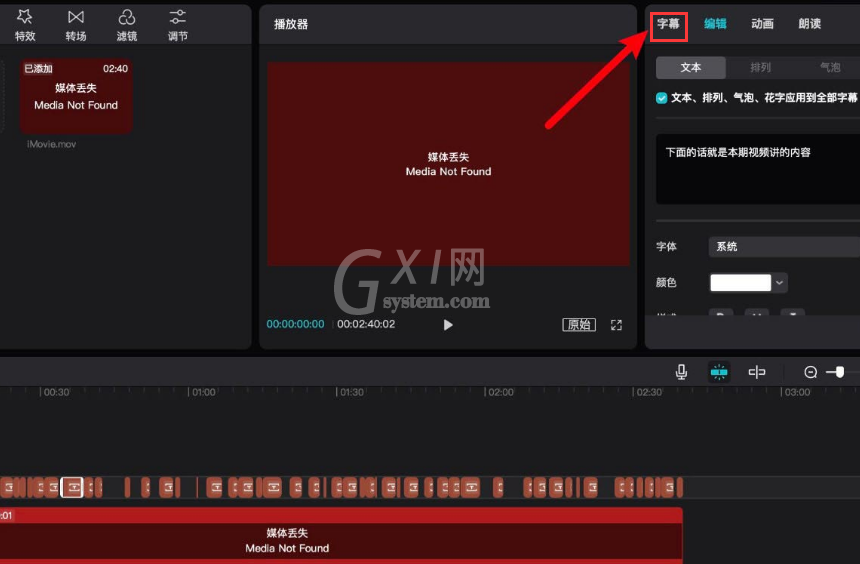Click the 播放器 player title
The width and height of the screenshot is (860, 564).
pyautogui.click(x=291, y=24)
